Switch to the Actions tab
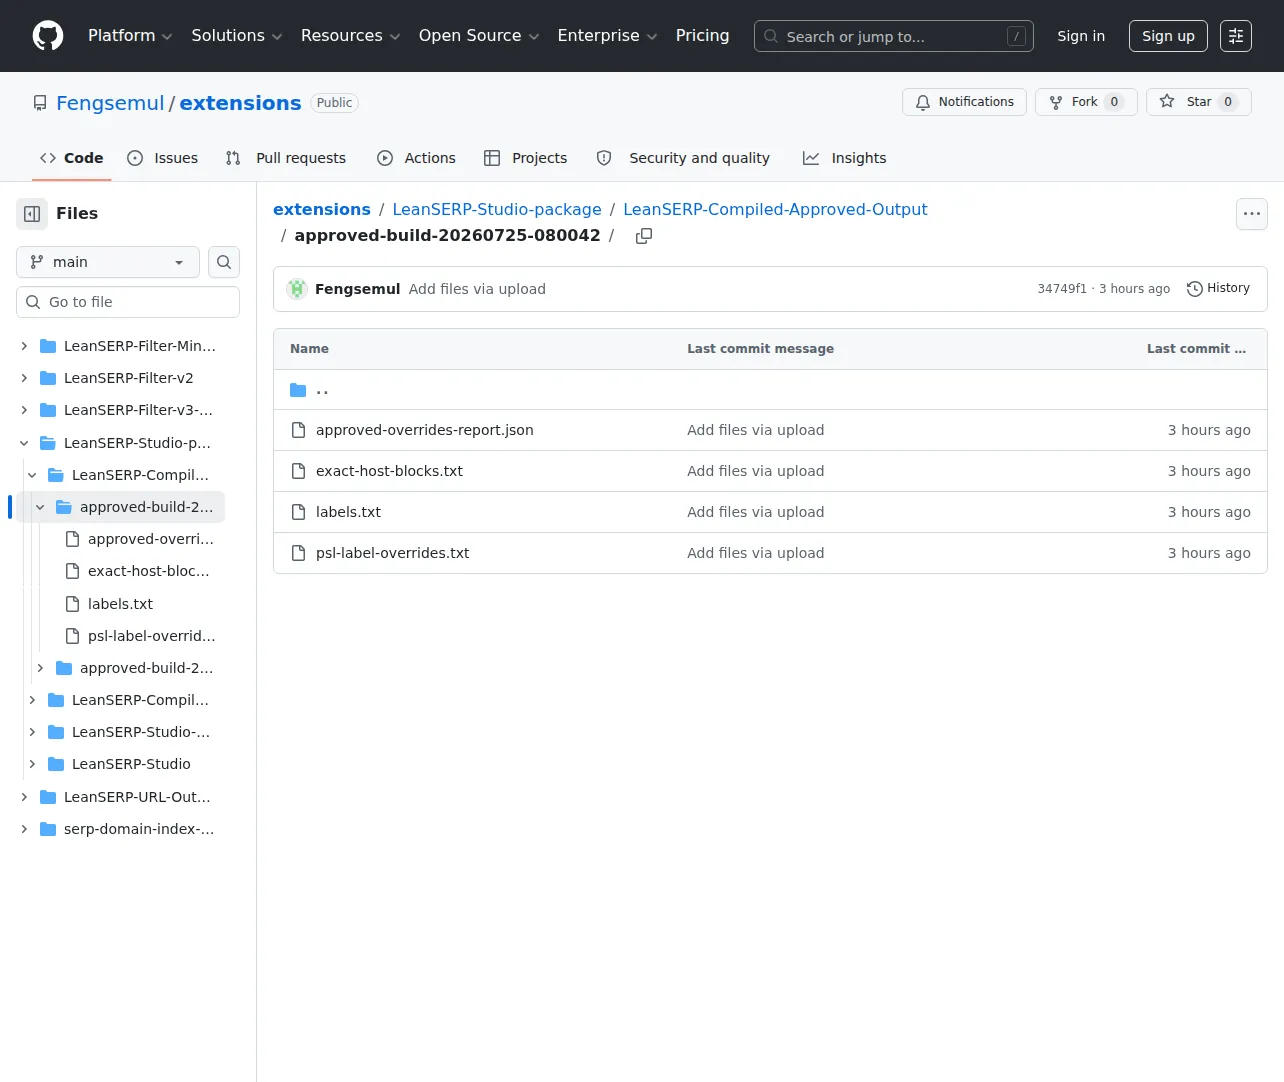This screenshot has width=1284, height=1082. pos(416,158)
